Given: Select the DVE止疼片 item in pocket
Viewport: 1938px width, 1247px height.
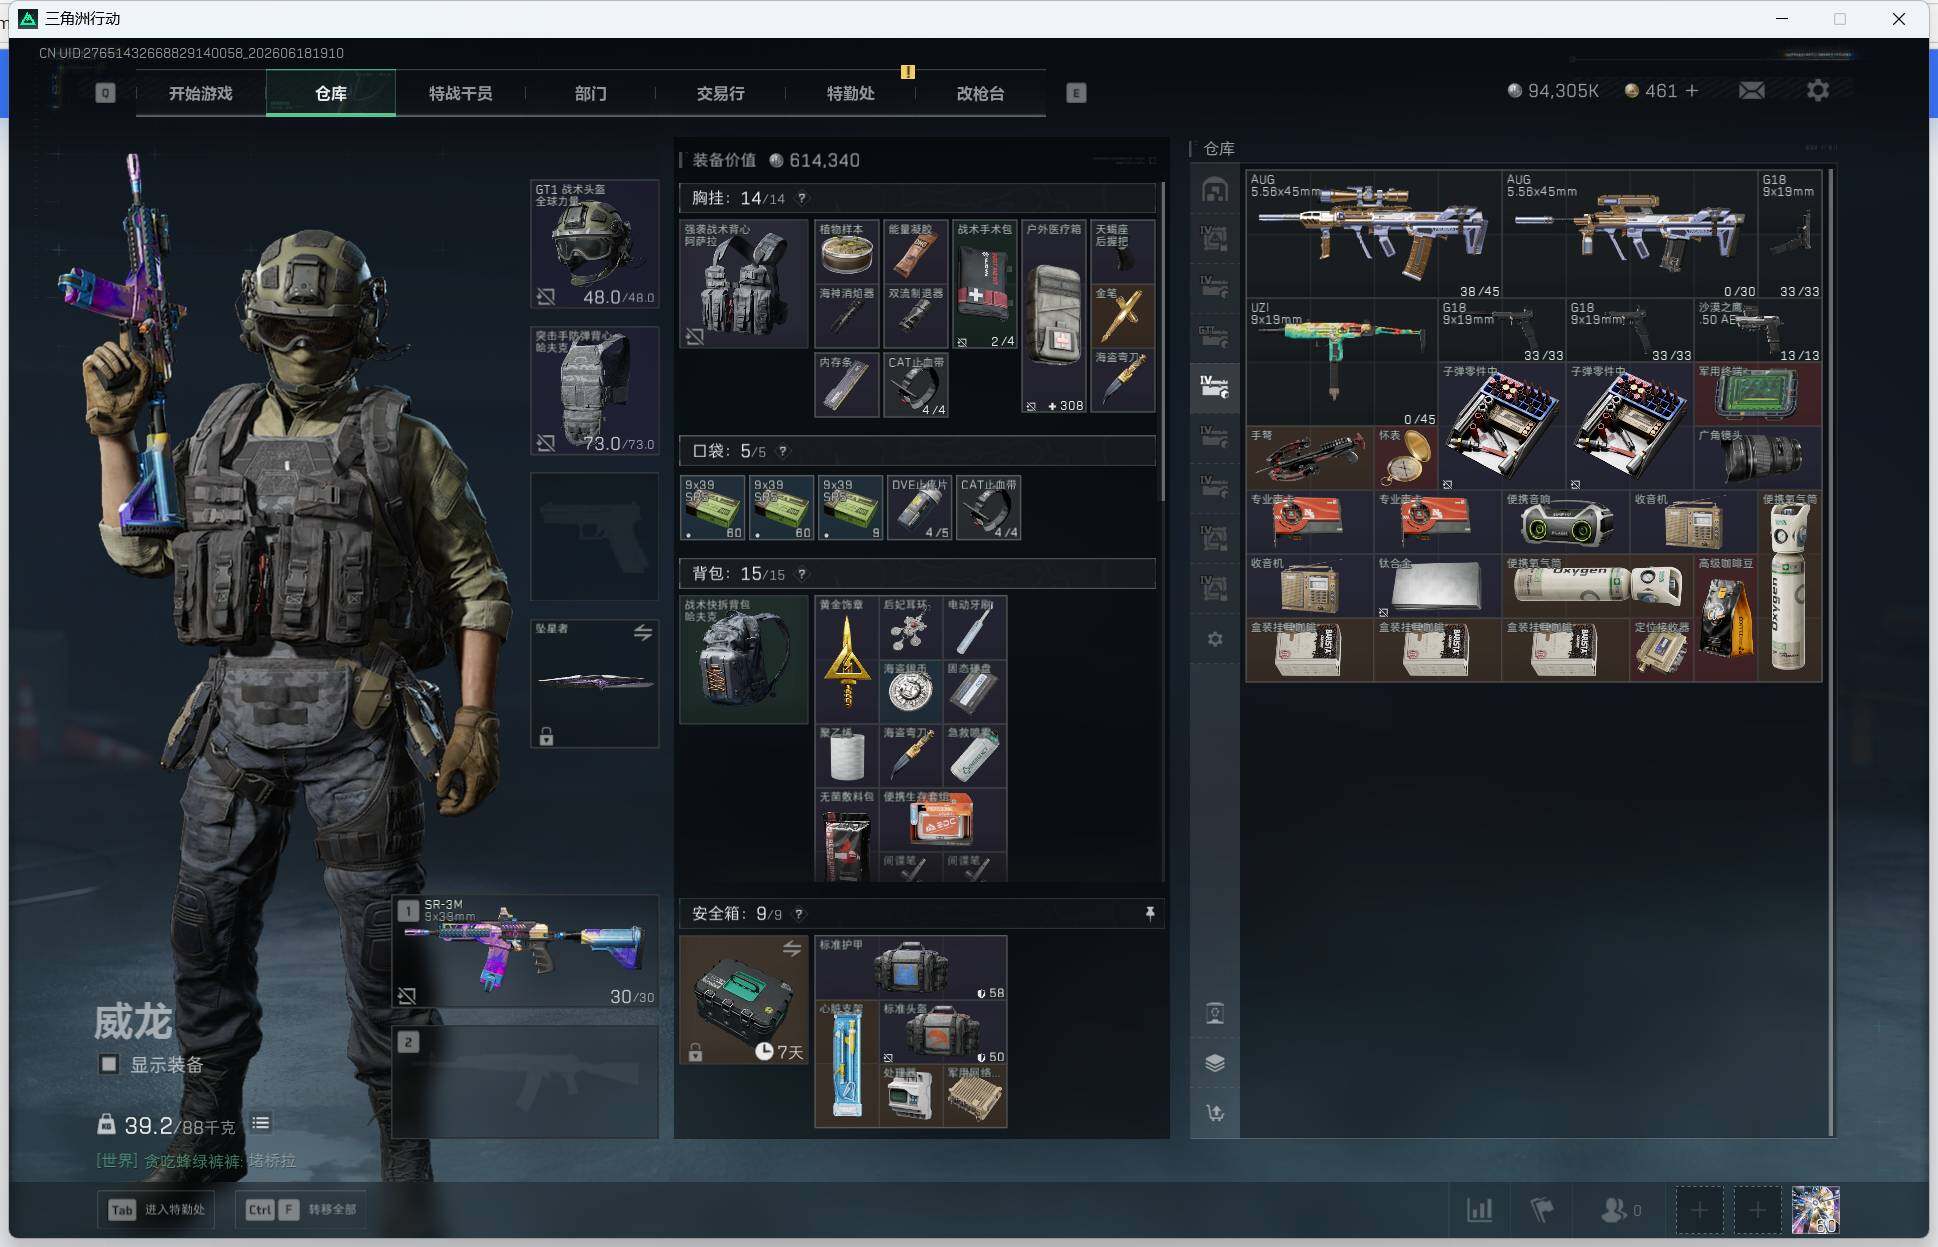Looking at the screenshot, I should pyautogui.click(x=919, y=508).
